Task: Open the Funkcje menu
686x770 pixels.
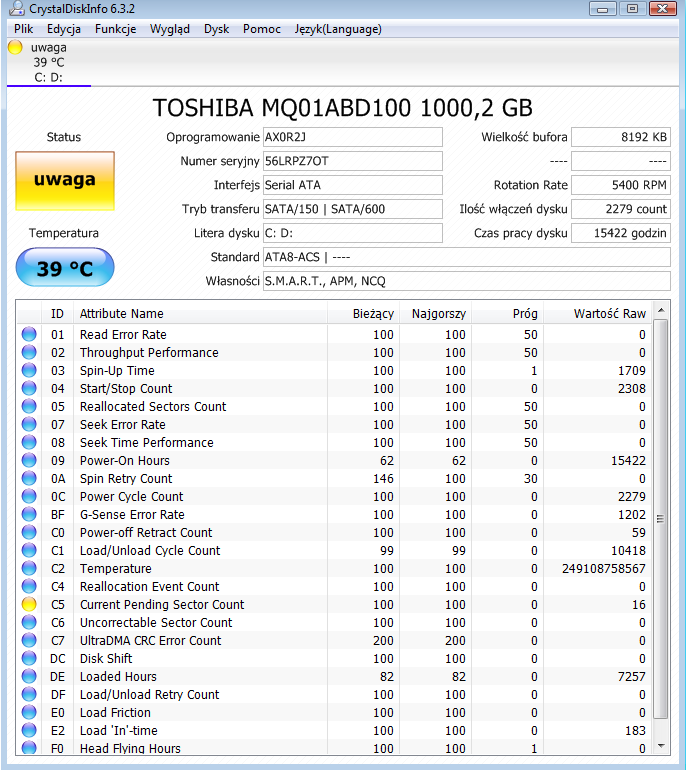Action: tap(115, 29)
